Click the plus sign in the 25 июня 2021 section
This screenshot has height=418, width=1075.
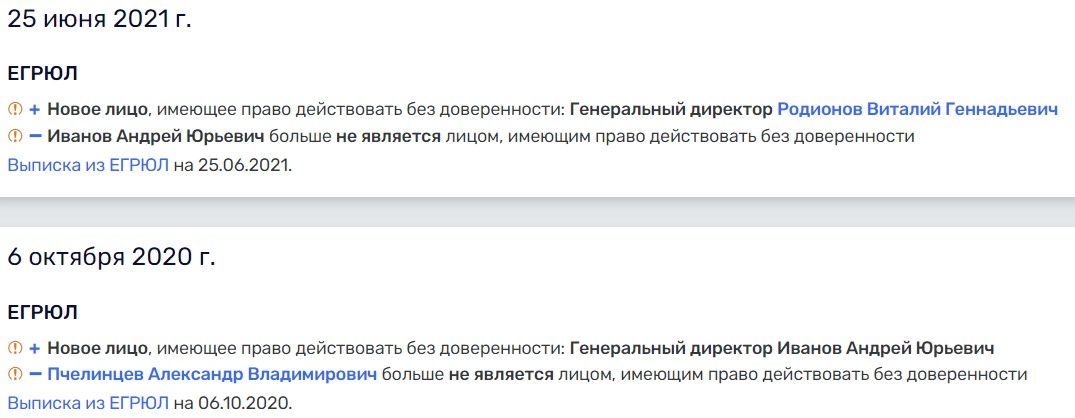click(x=35, y=109)
